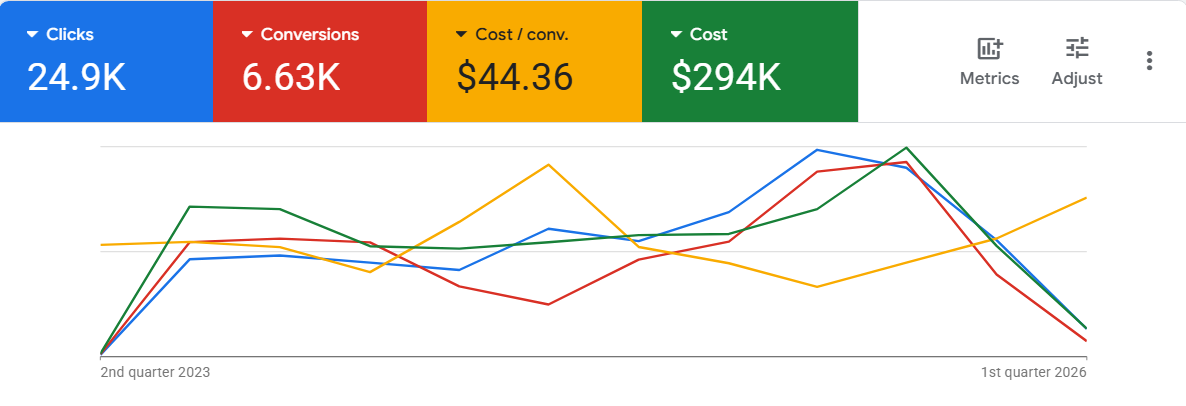This screenshot has width=1186, height=406.
Task: Expand the Conversions metric dropdown arrow
Action: (247, 34)
